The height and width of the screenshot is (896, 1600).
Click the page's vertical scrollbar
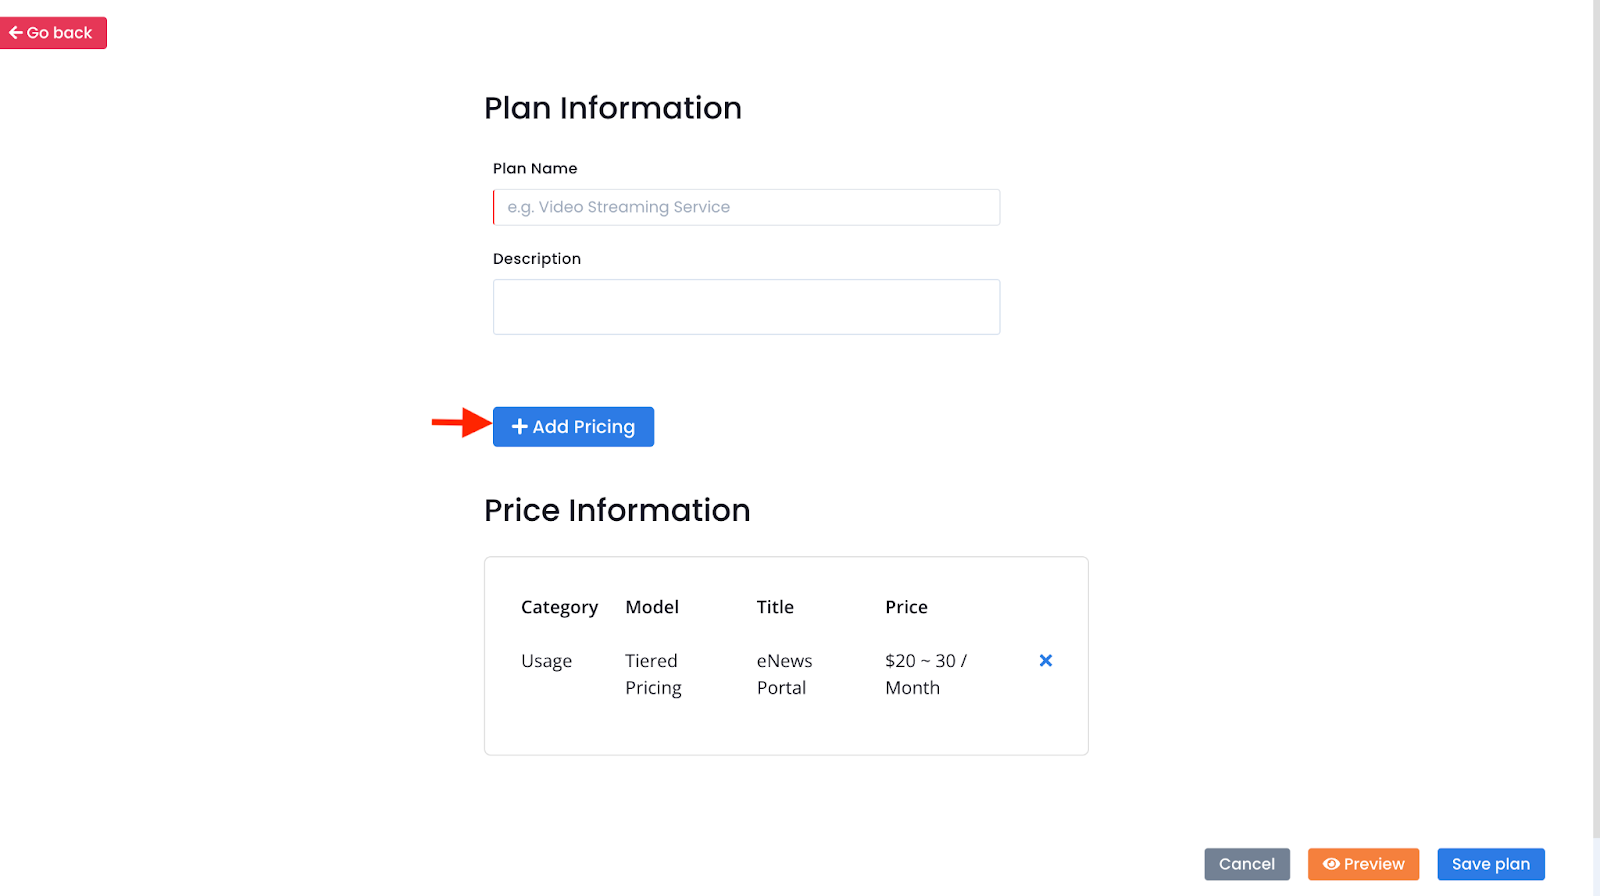tap(1596, 420)
